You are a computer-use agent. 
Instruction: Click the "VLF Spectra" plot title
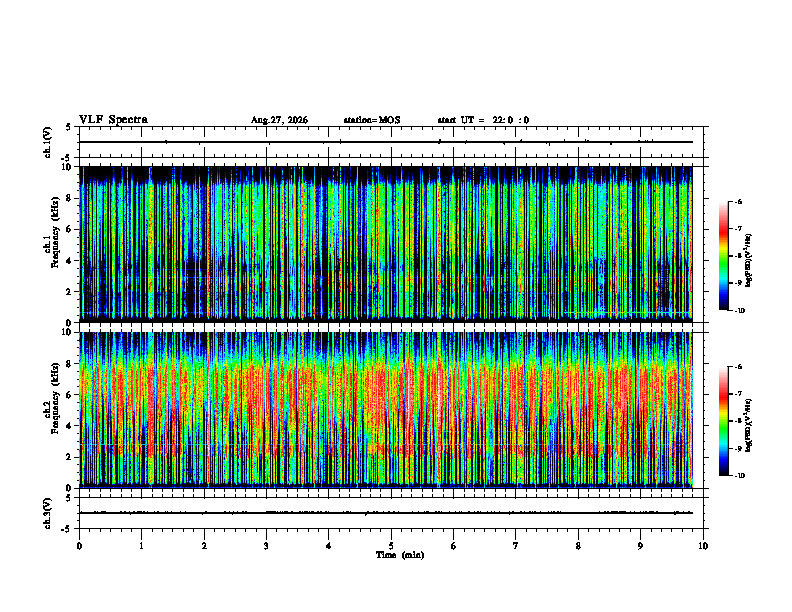coord(113,120)
